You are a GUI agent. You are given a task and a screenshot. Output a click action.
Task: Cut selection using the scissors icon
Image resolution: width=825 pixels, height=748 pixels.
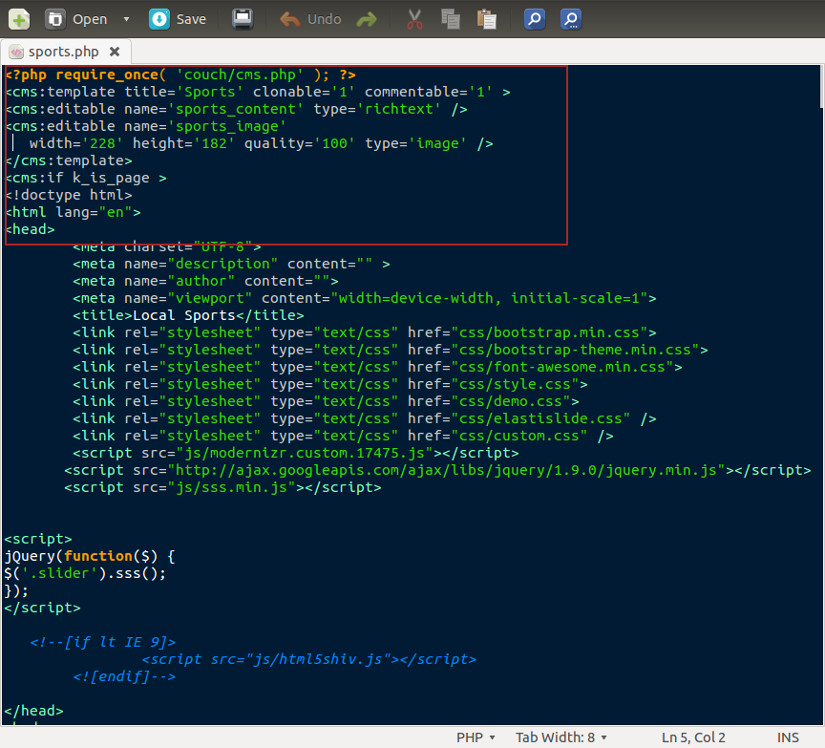415,19
